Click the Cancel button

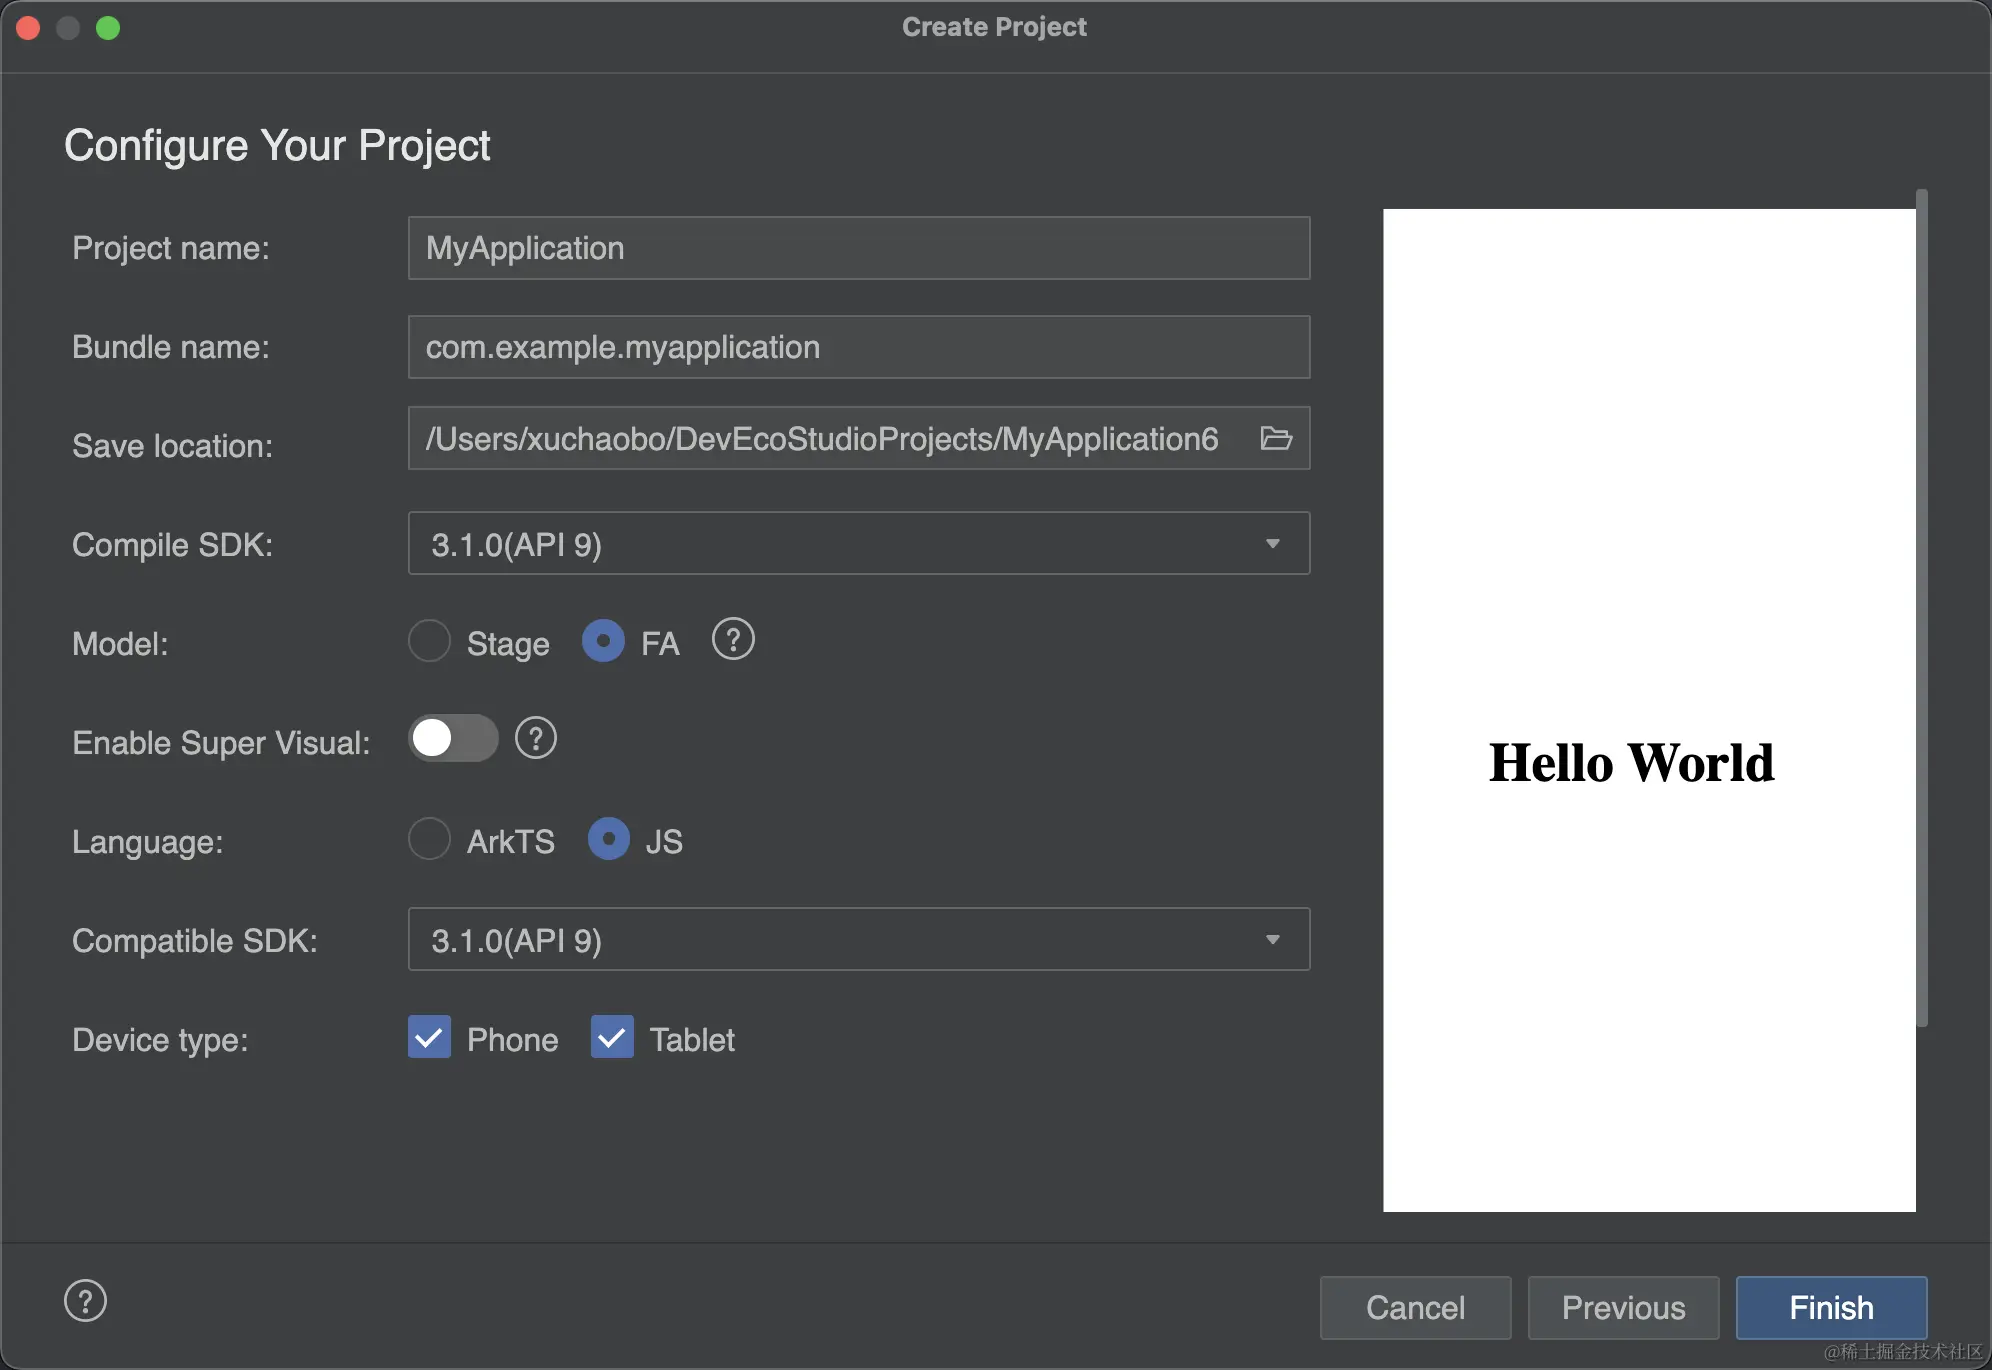tap(1415, 1307)
